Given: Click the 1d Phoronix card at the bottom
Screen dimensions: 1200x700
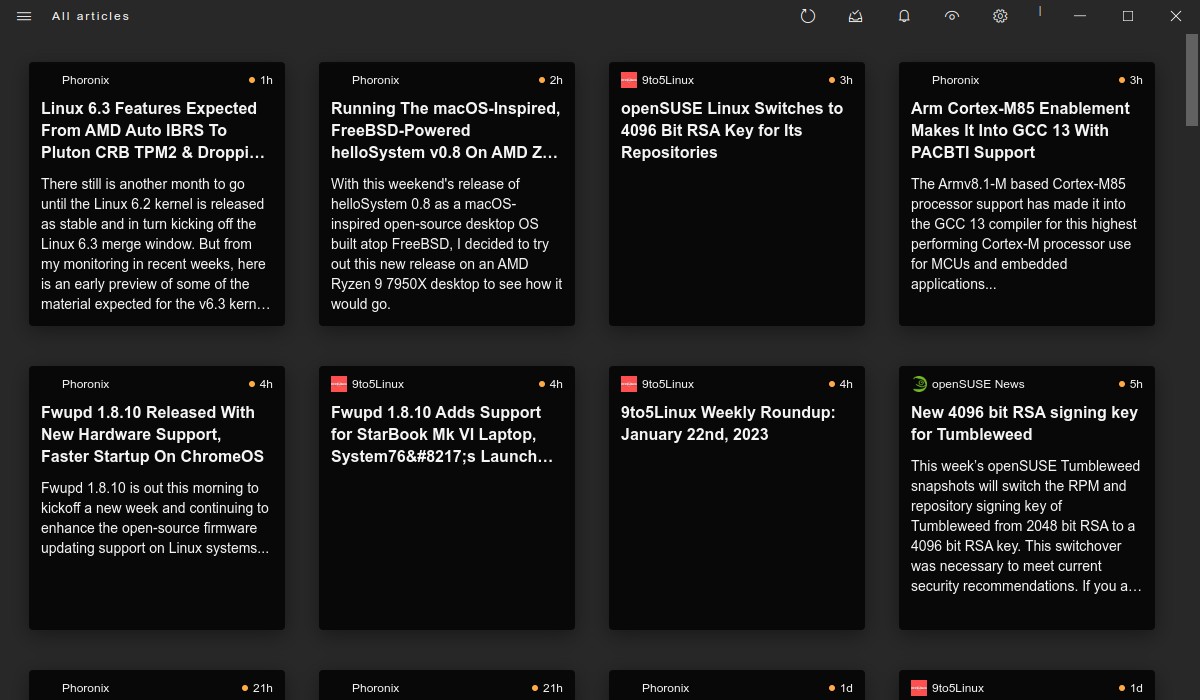Looking at the screenshot, I should 737,685.
